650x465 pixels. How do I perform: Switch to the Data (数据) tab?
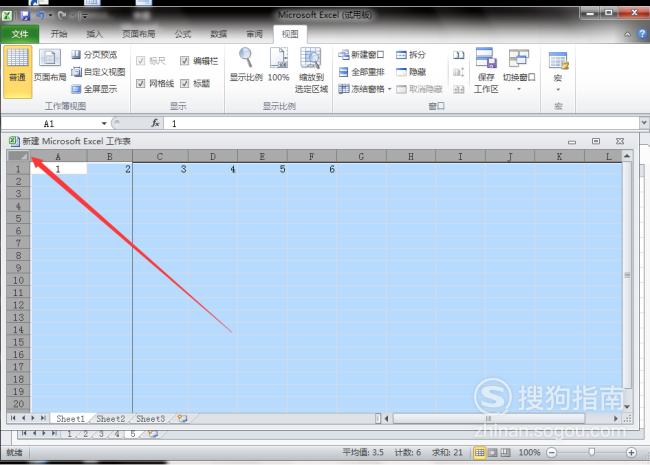click(218, 34)
